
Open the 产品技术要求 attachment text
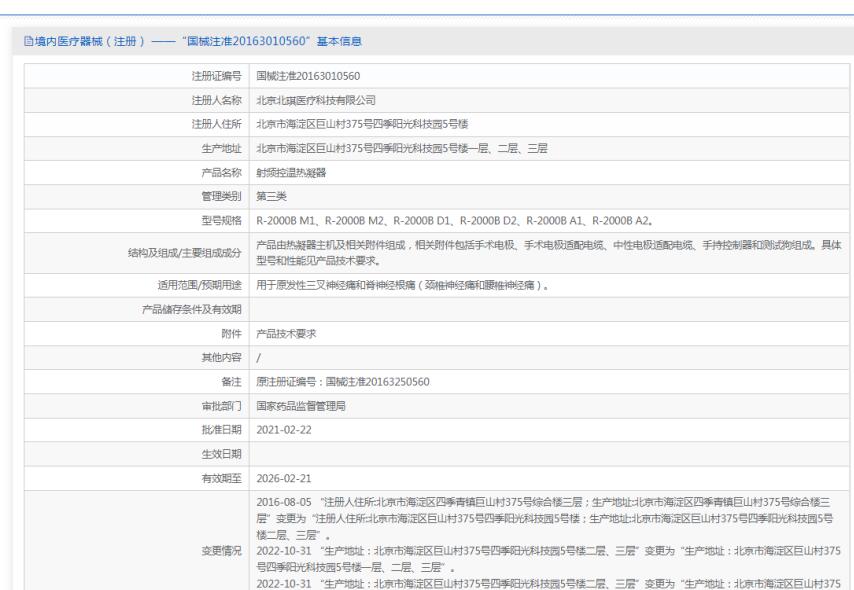(286, 333)
